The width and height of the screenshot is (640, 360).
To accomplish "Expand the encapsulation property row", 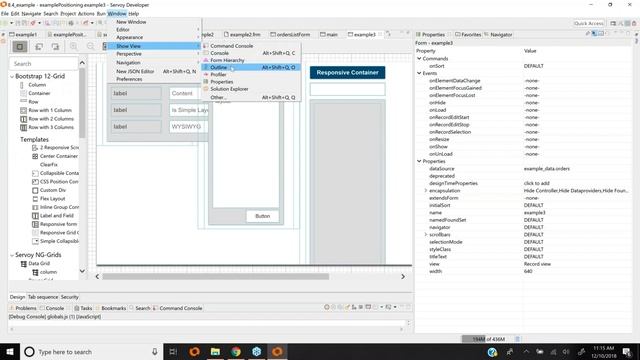I will 426,191.
